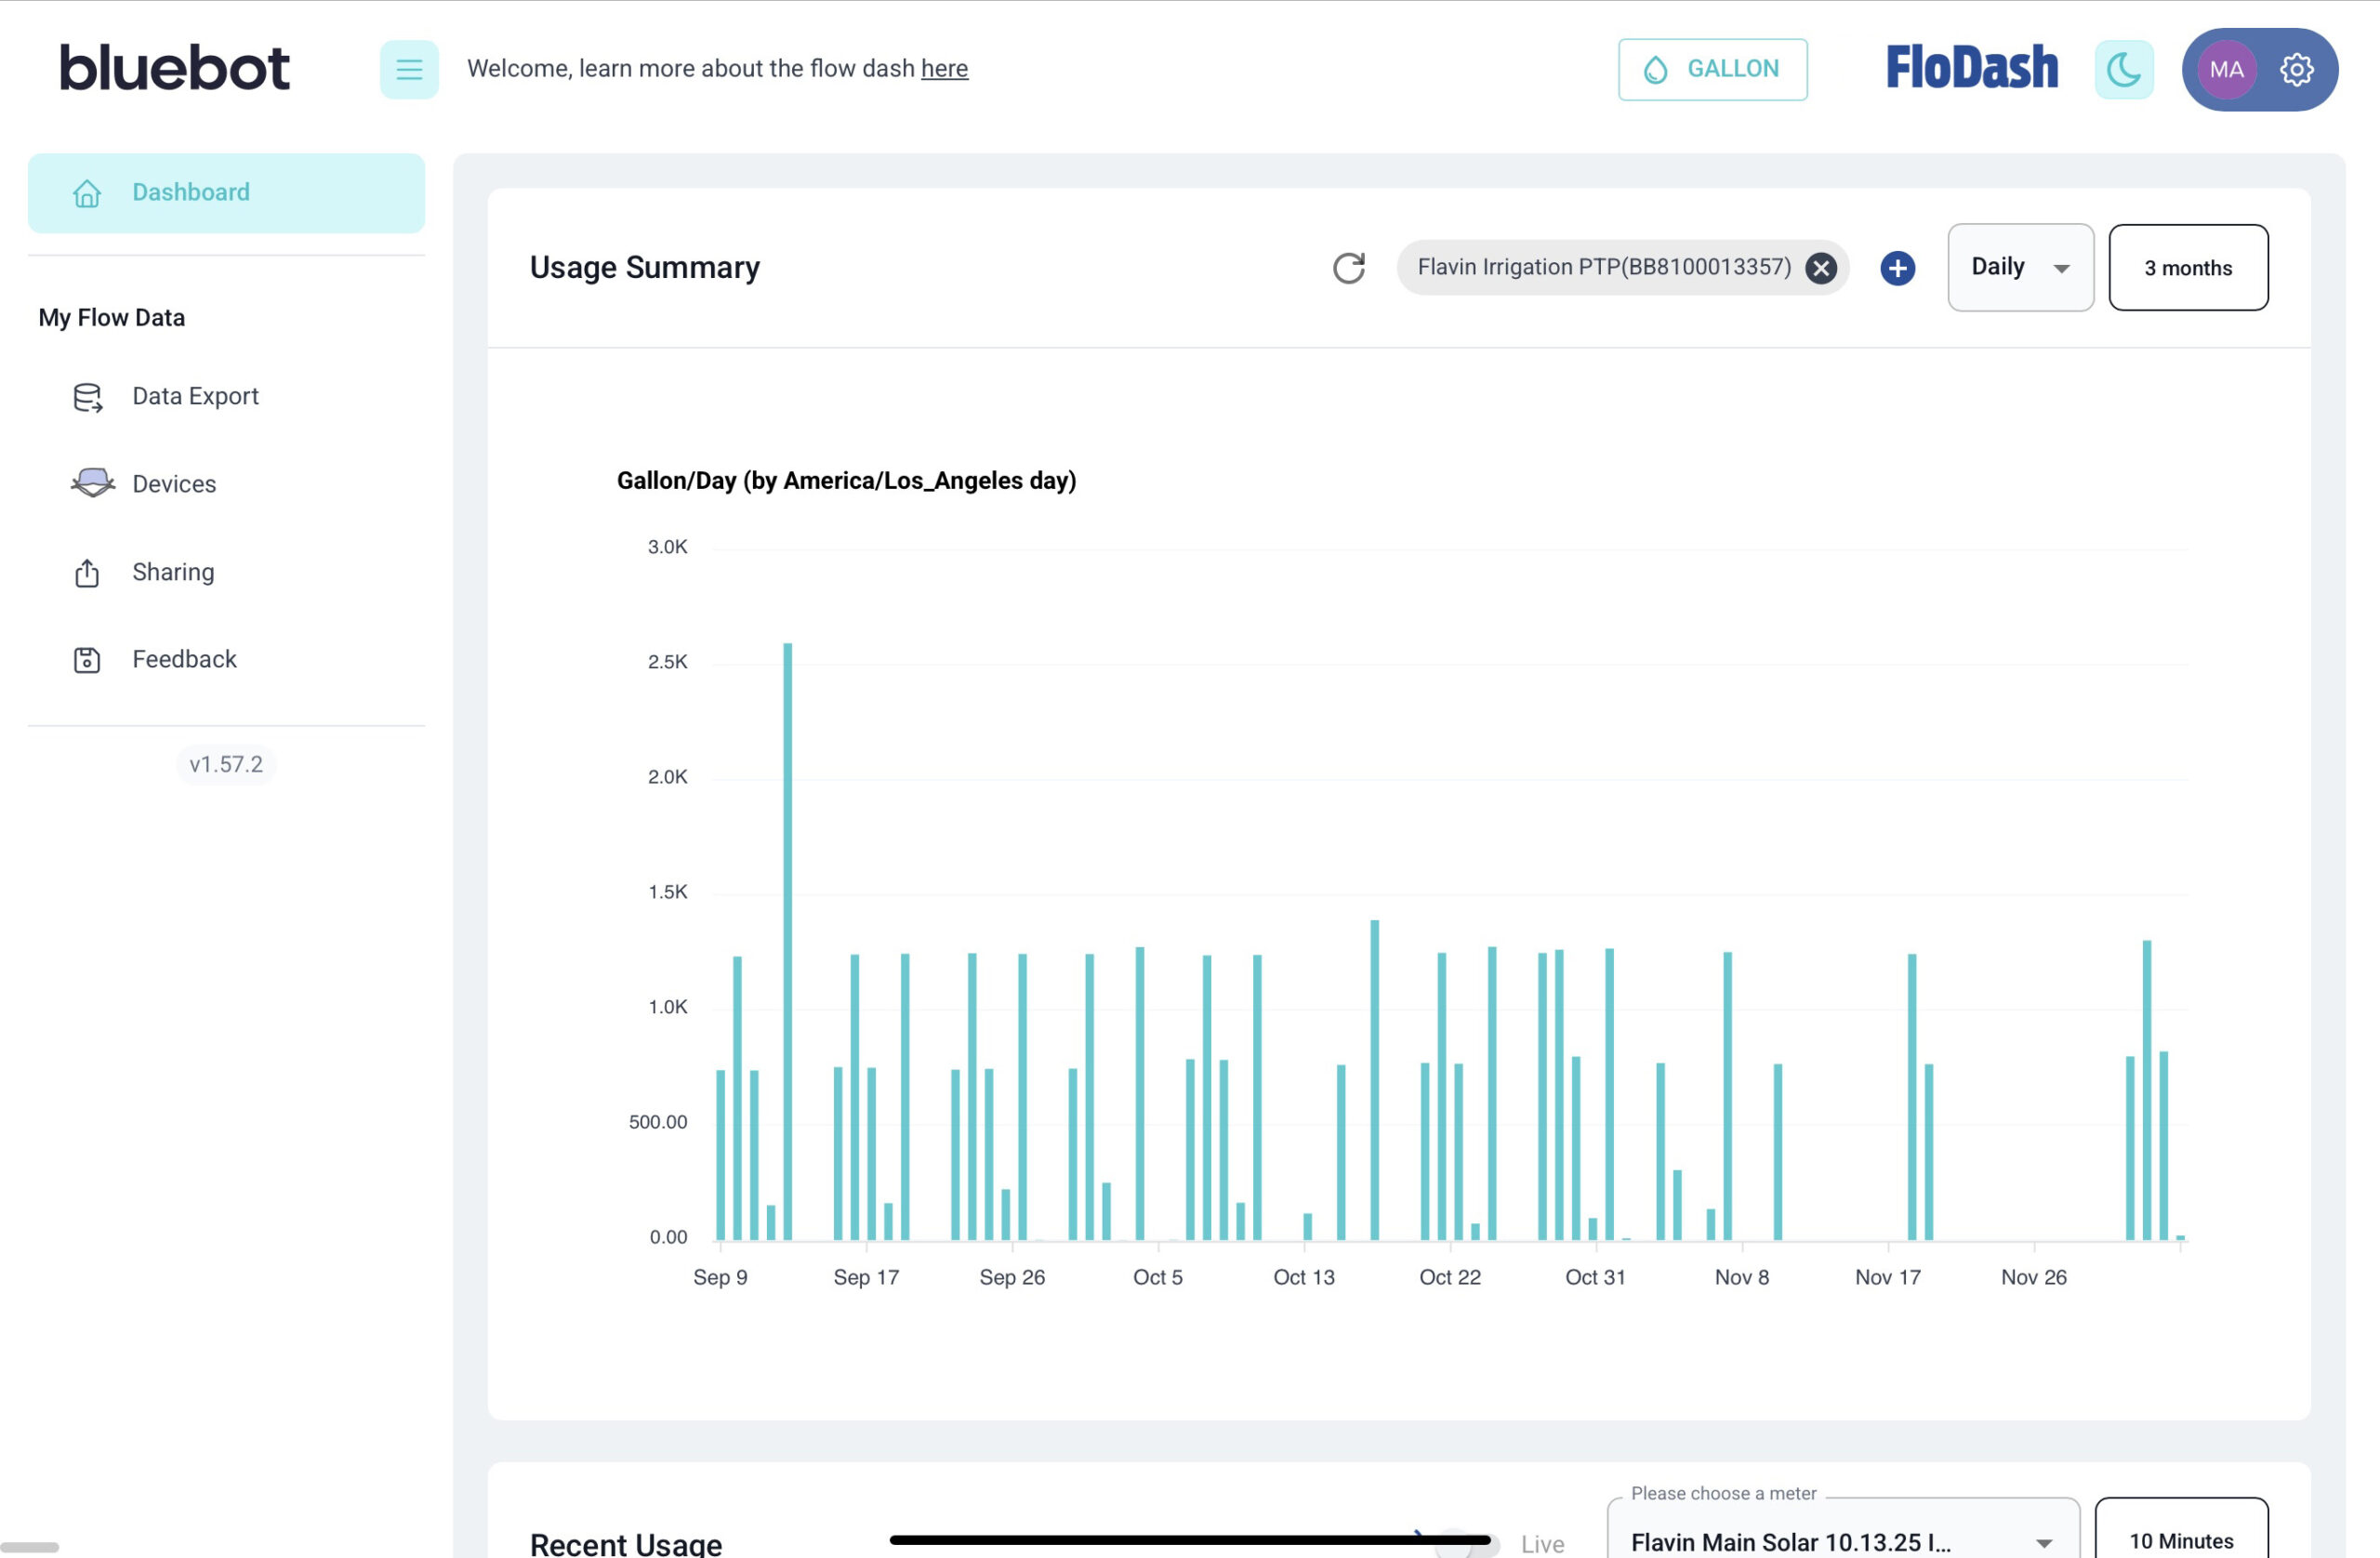2380x1558 pixels.
Task: Remove the Flavin Irrigation PTP meter chip
Action: (x=1820, y=267)
